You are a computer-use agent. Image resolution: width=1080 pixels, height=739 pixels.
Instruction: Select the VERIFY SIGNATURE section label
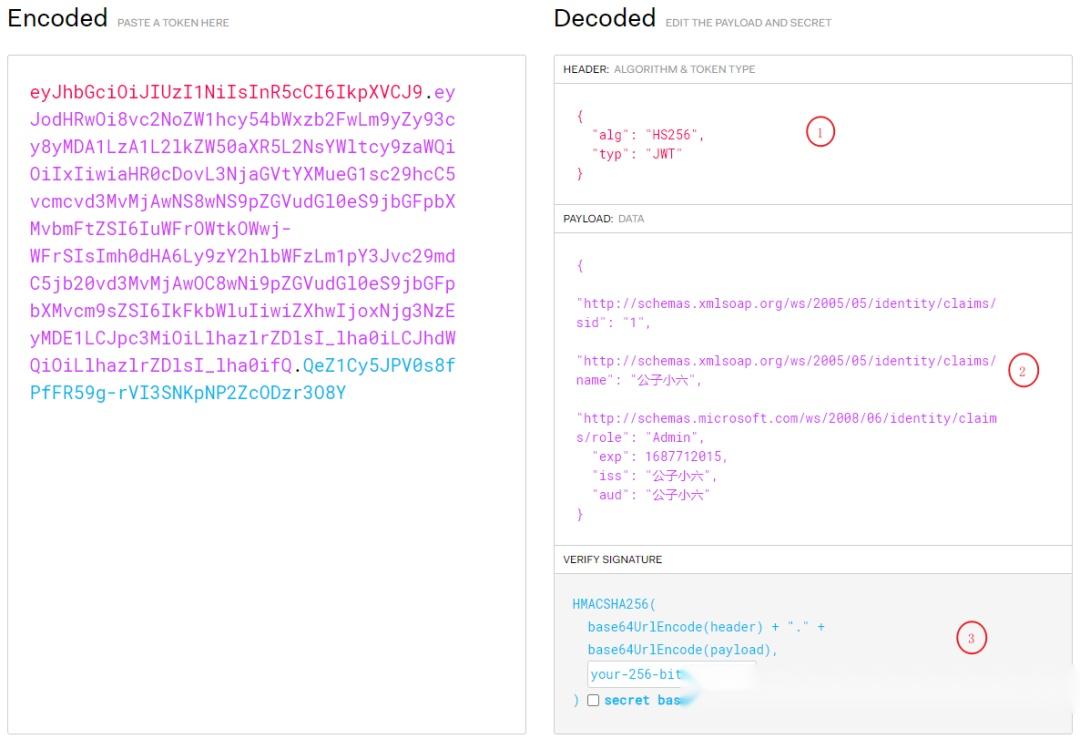612,559
